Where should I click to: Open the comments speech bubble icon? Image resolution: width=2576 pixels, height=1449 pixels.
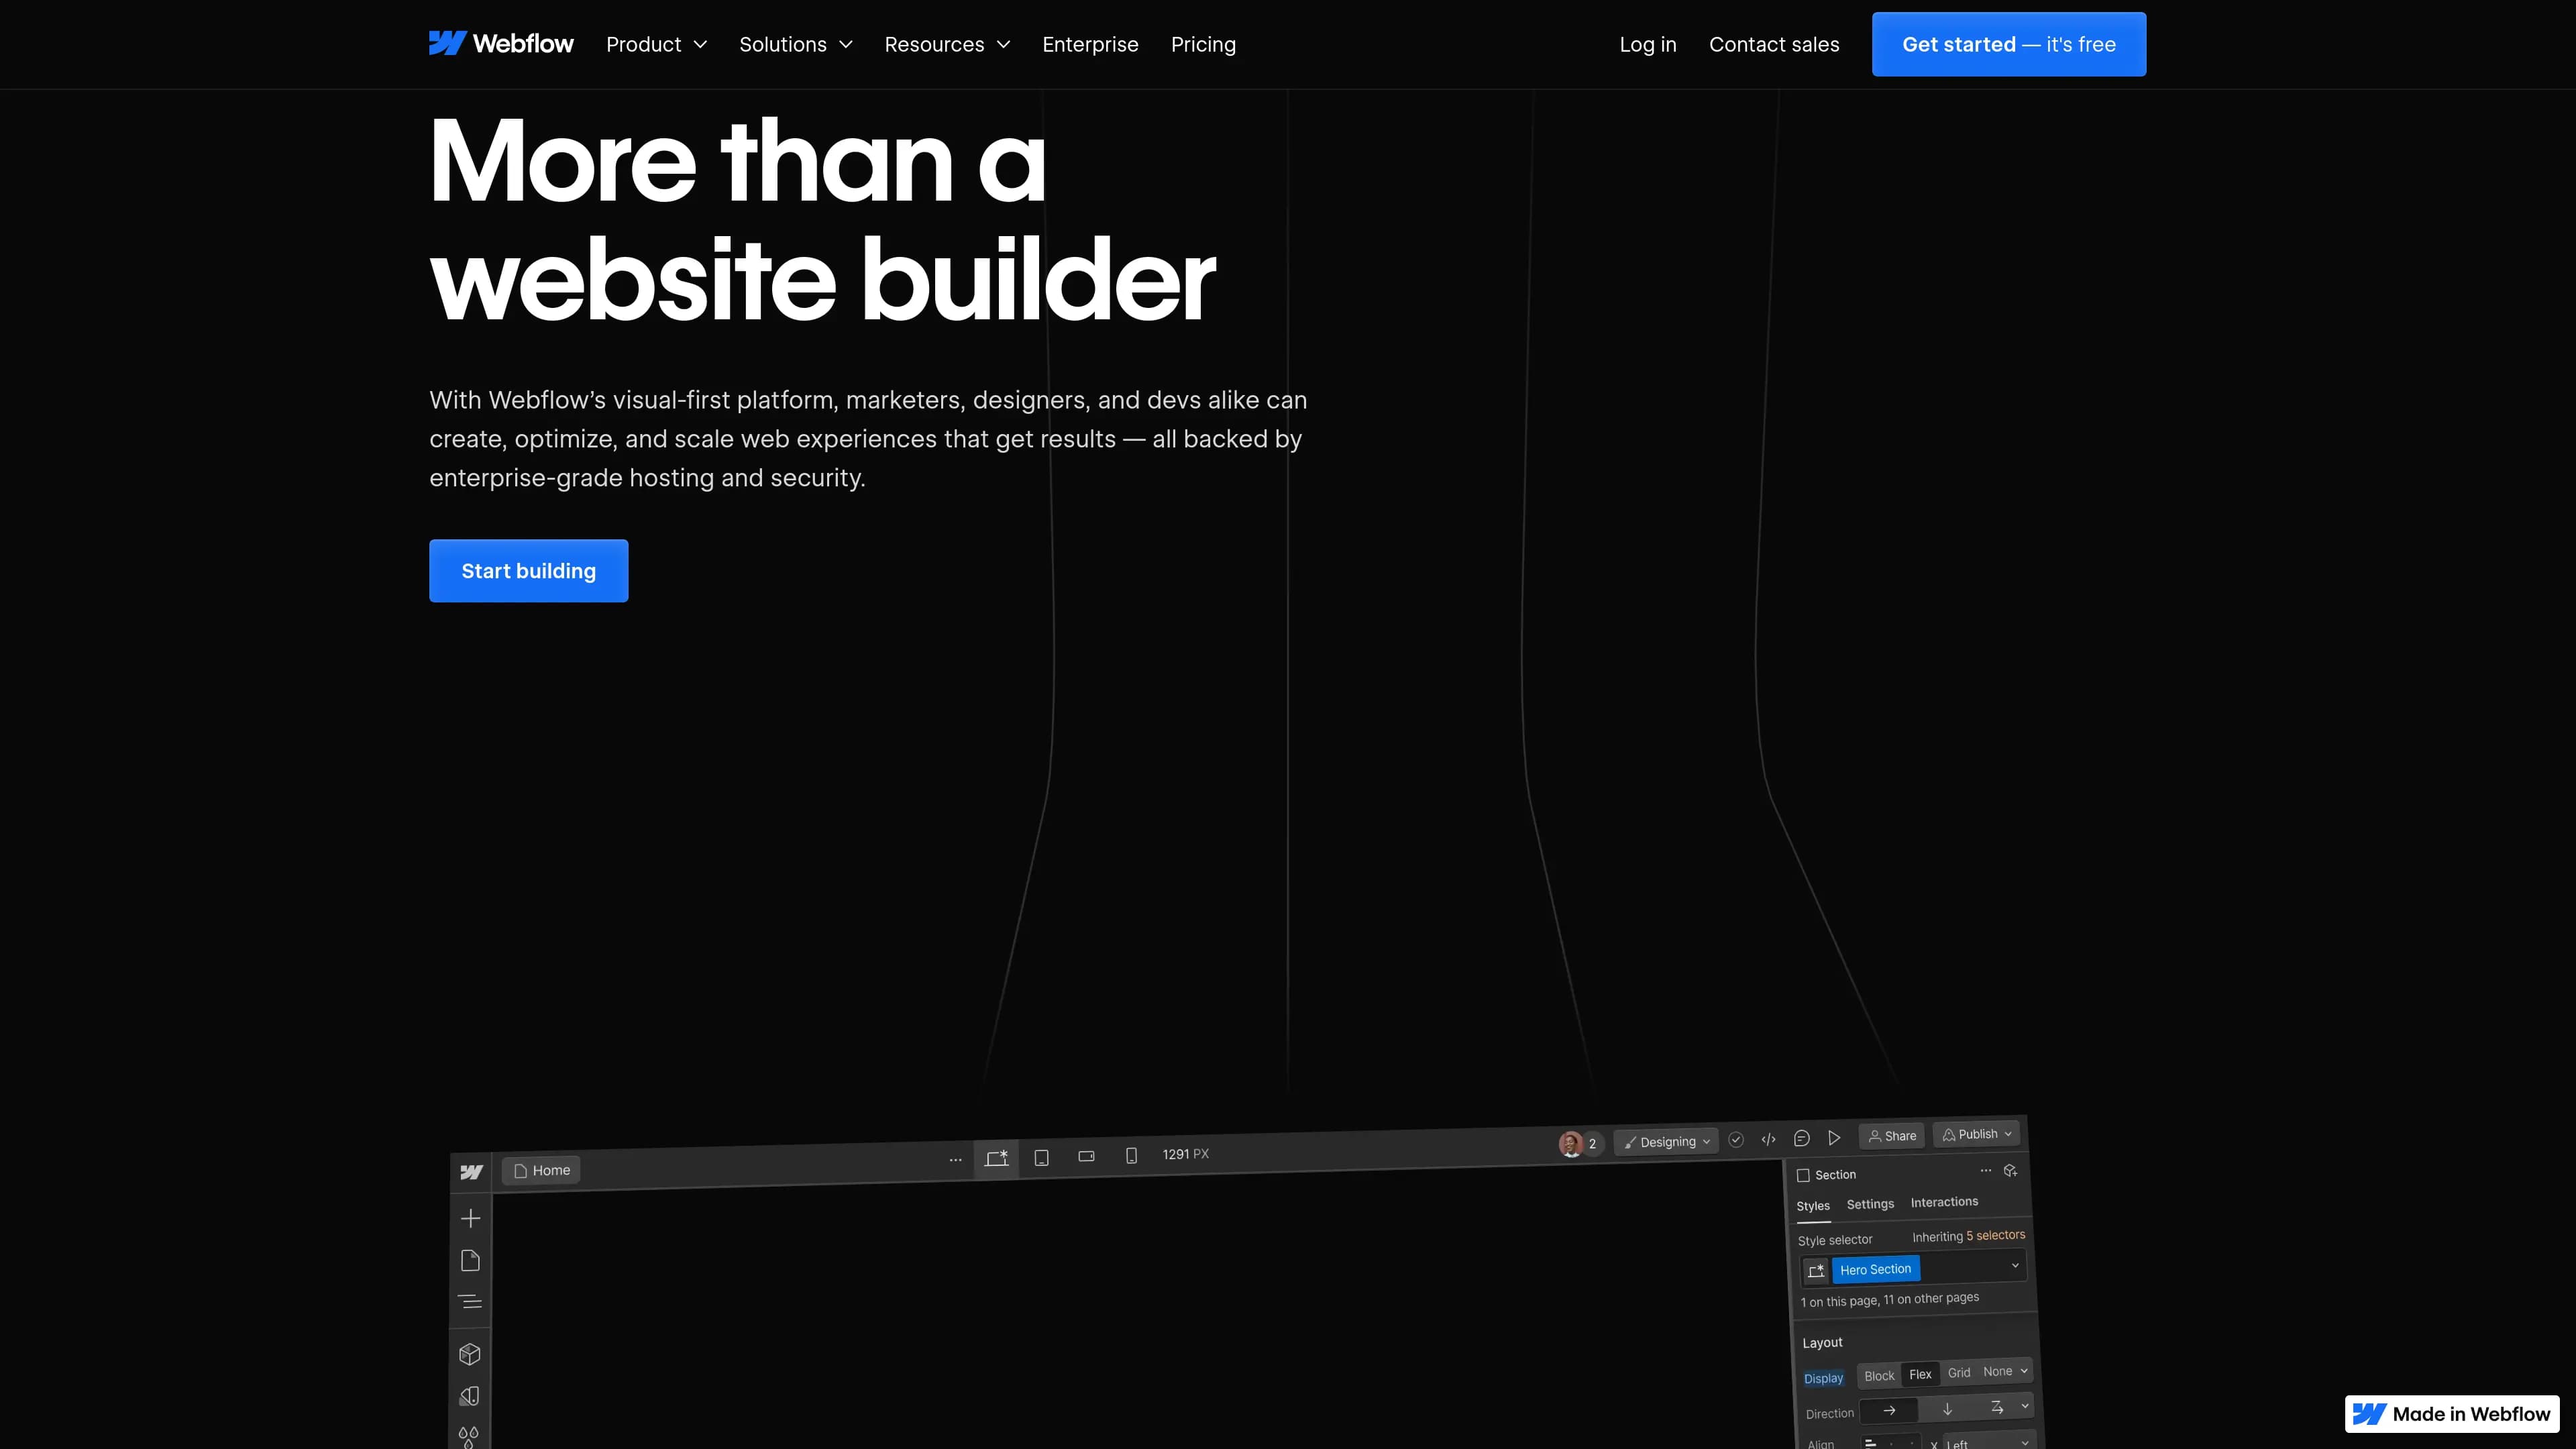click(1802, 1138)
